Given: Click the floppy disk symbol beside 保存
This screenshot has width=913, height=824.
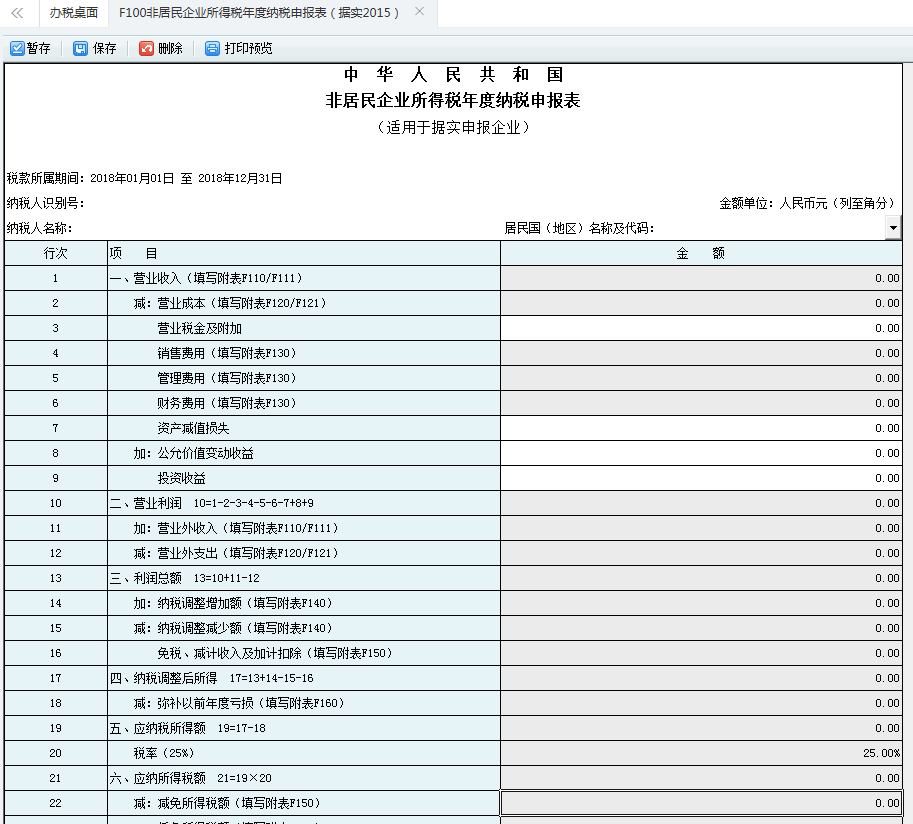Looking at the screenshot, I should point(79,47).
